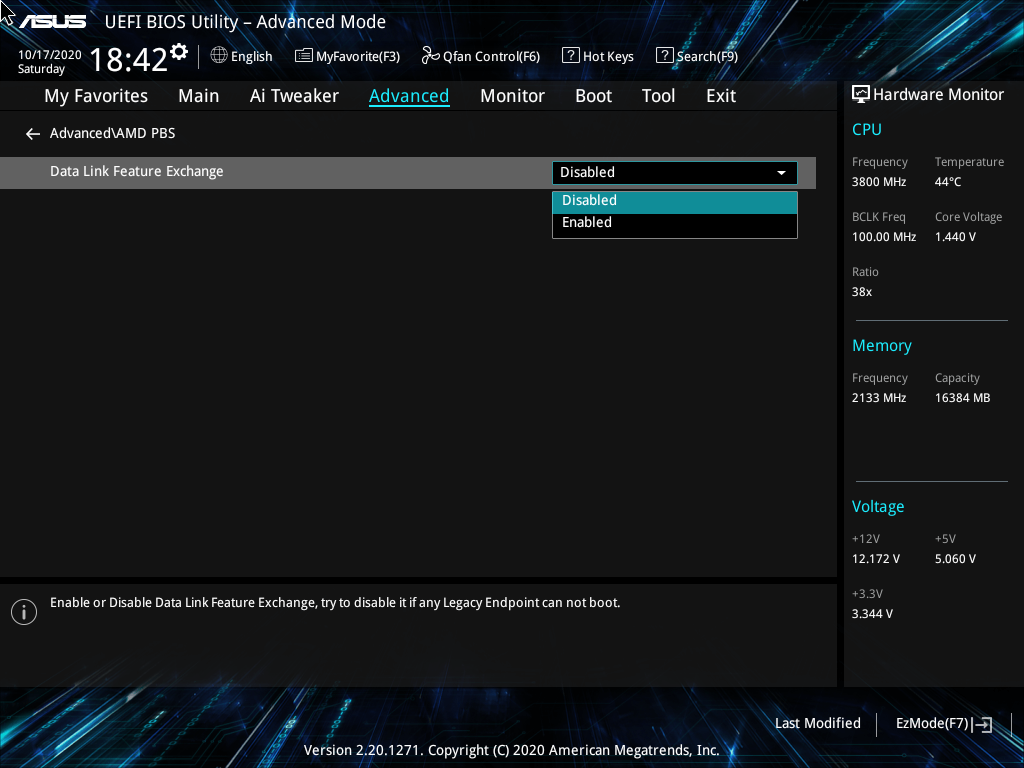The image size is (1024, 768).
Task: Click the info circle icon in help area
Action: [x=24, y=612]
